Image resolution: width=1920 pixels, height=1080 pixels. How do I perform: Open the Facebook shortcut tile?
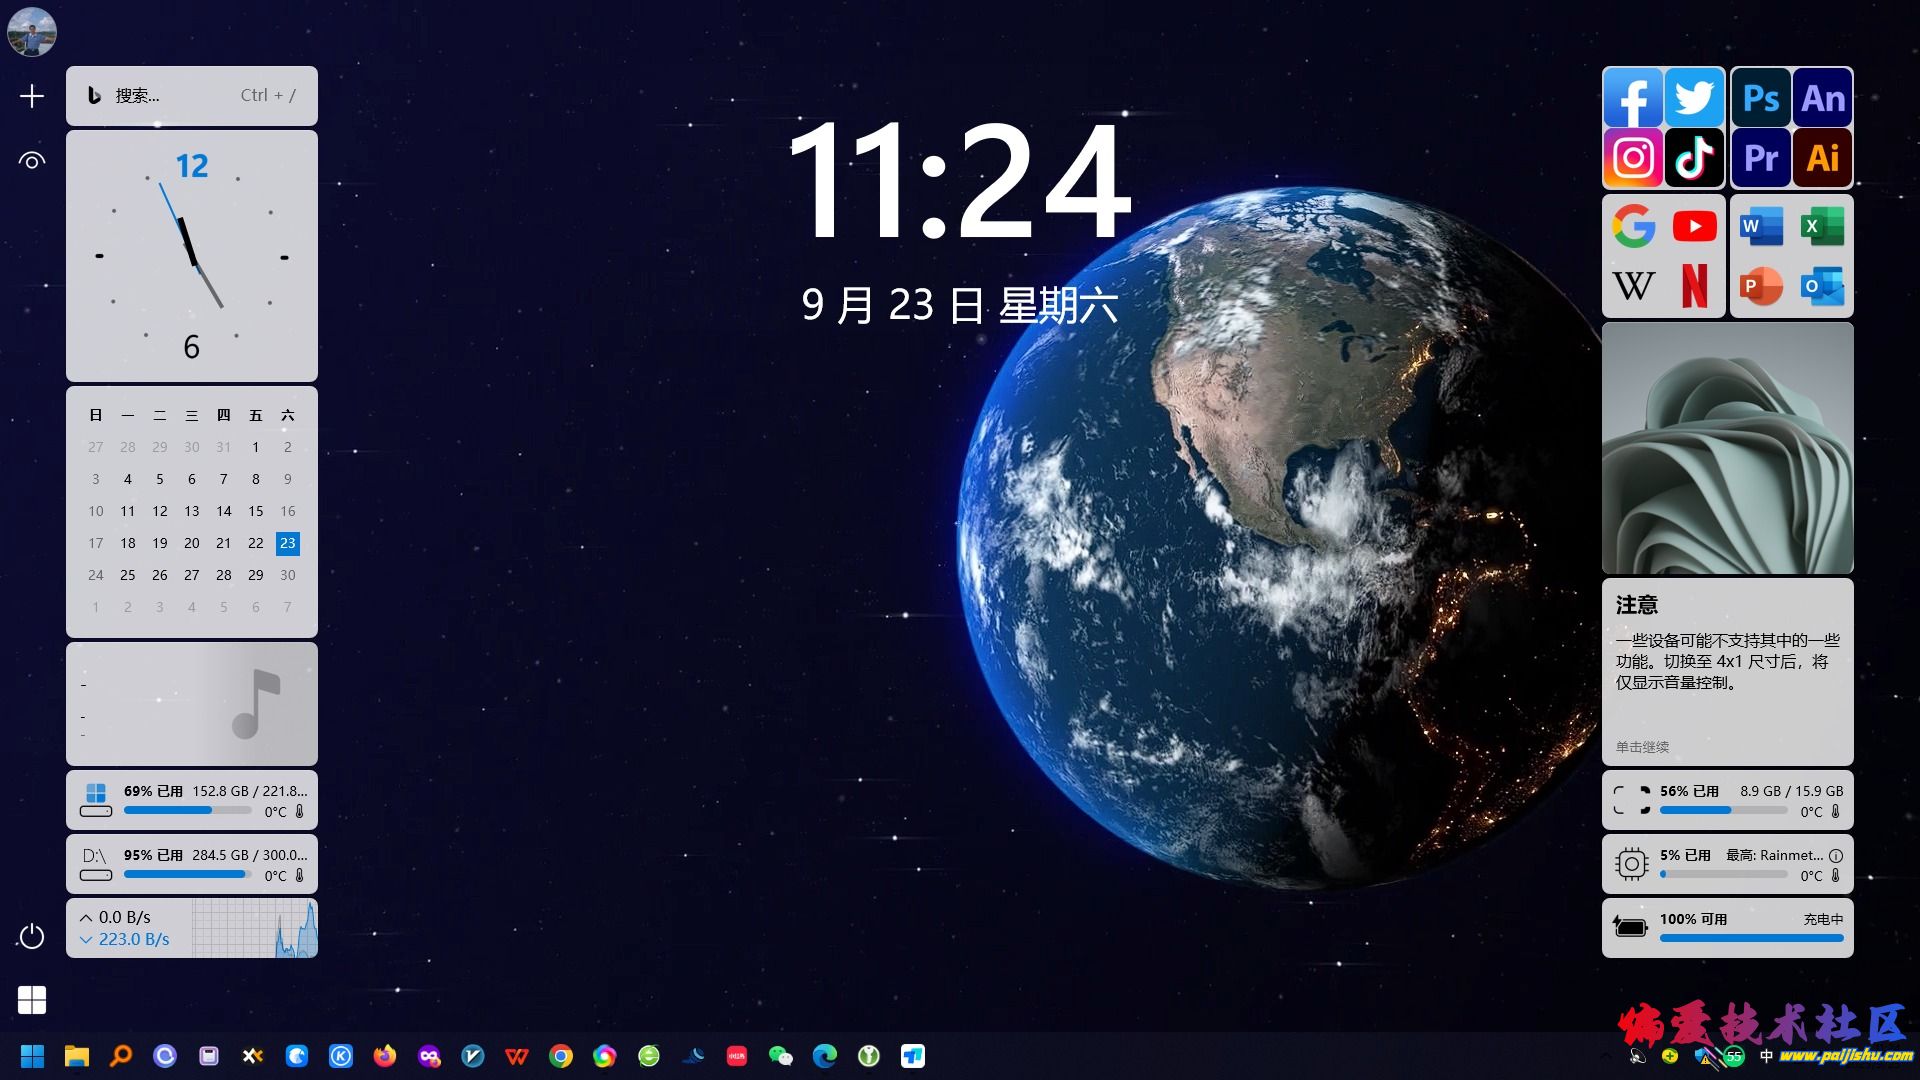click(x=1633, y=98)
